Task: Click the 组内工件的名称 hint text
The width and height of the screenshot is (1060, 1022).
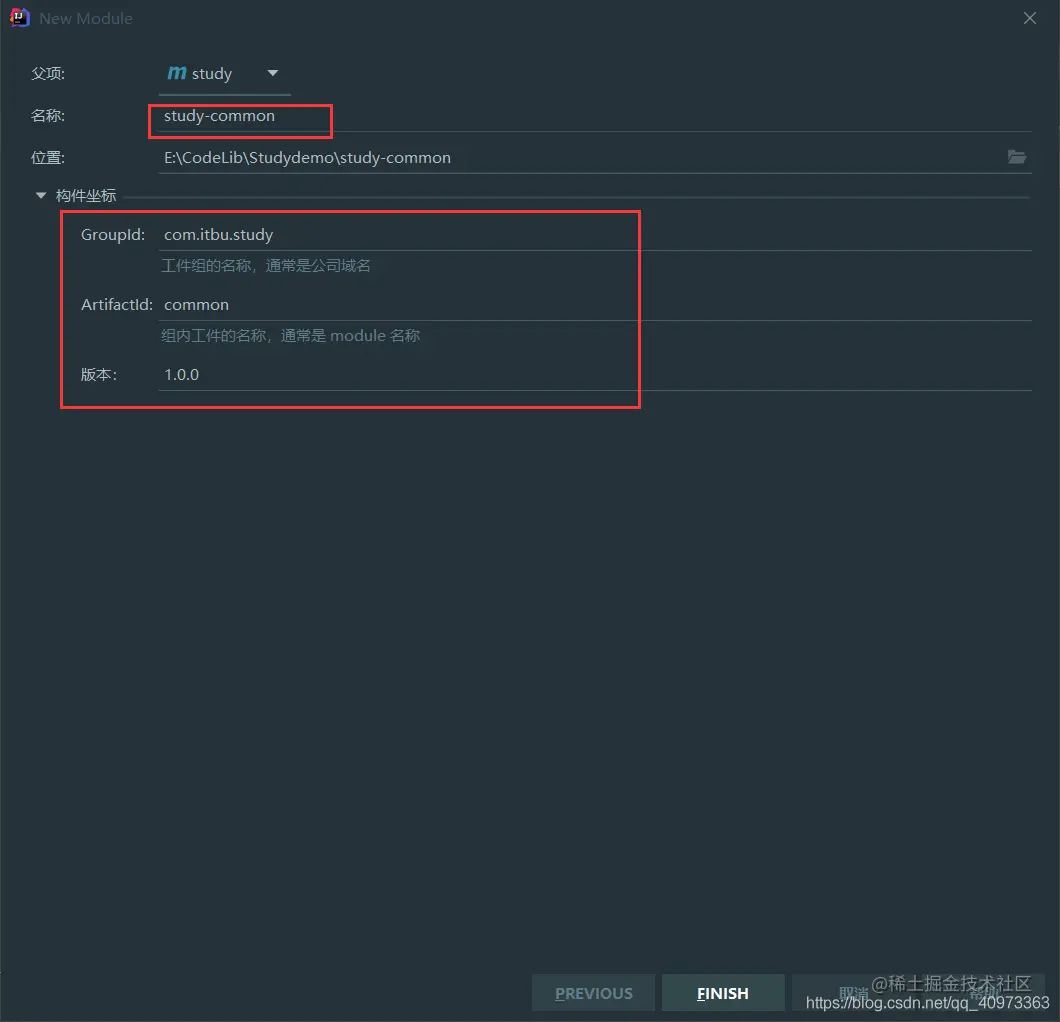Action: 291,336
